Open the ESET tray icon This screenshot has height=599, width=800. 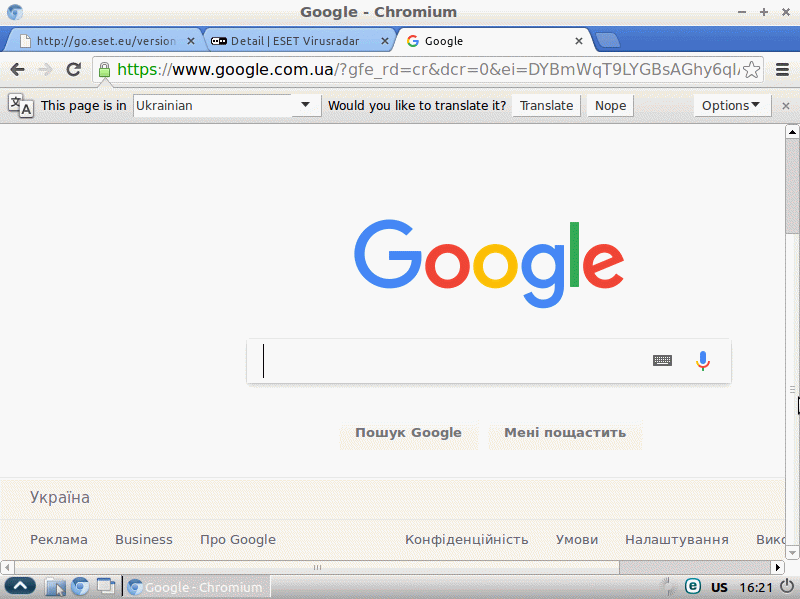[692, 586]
